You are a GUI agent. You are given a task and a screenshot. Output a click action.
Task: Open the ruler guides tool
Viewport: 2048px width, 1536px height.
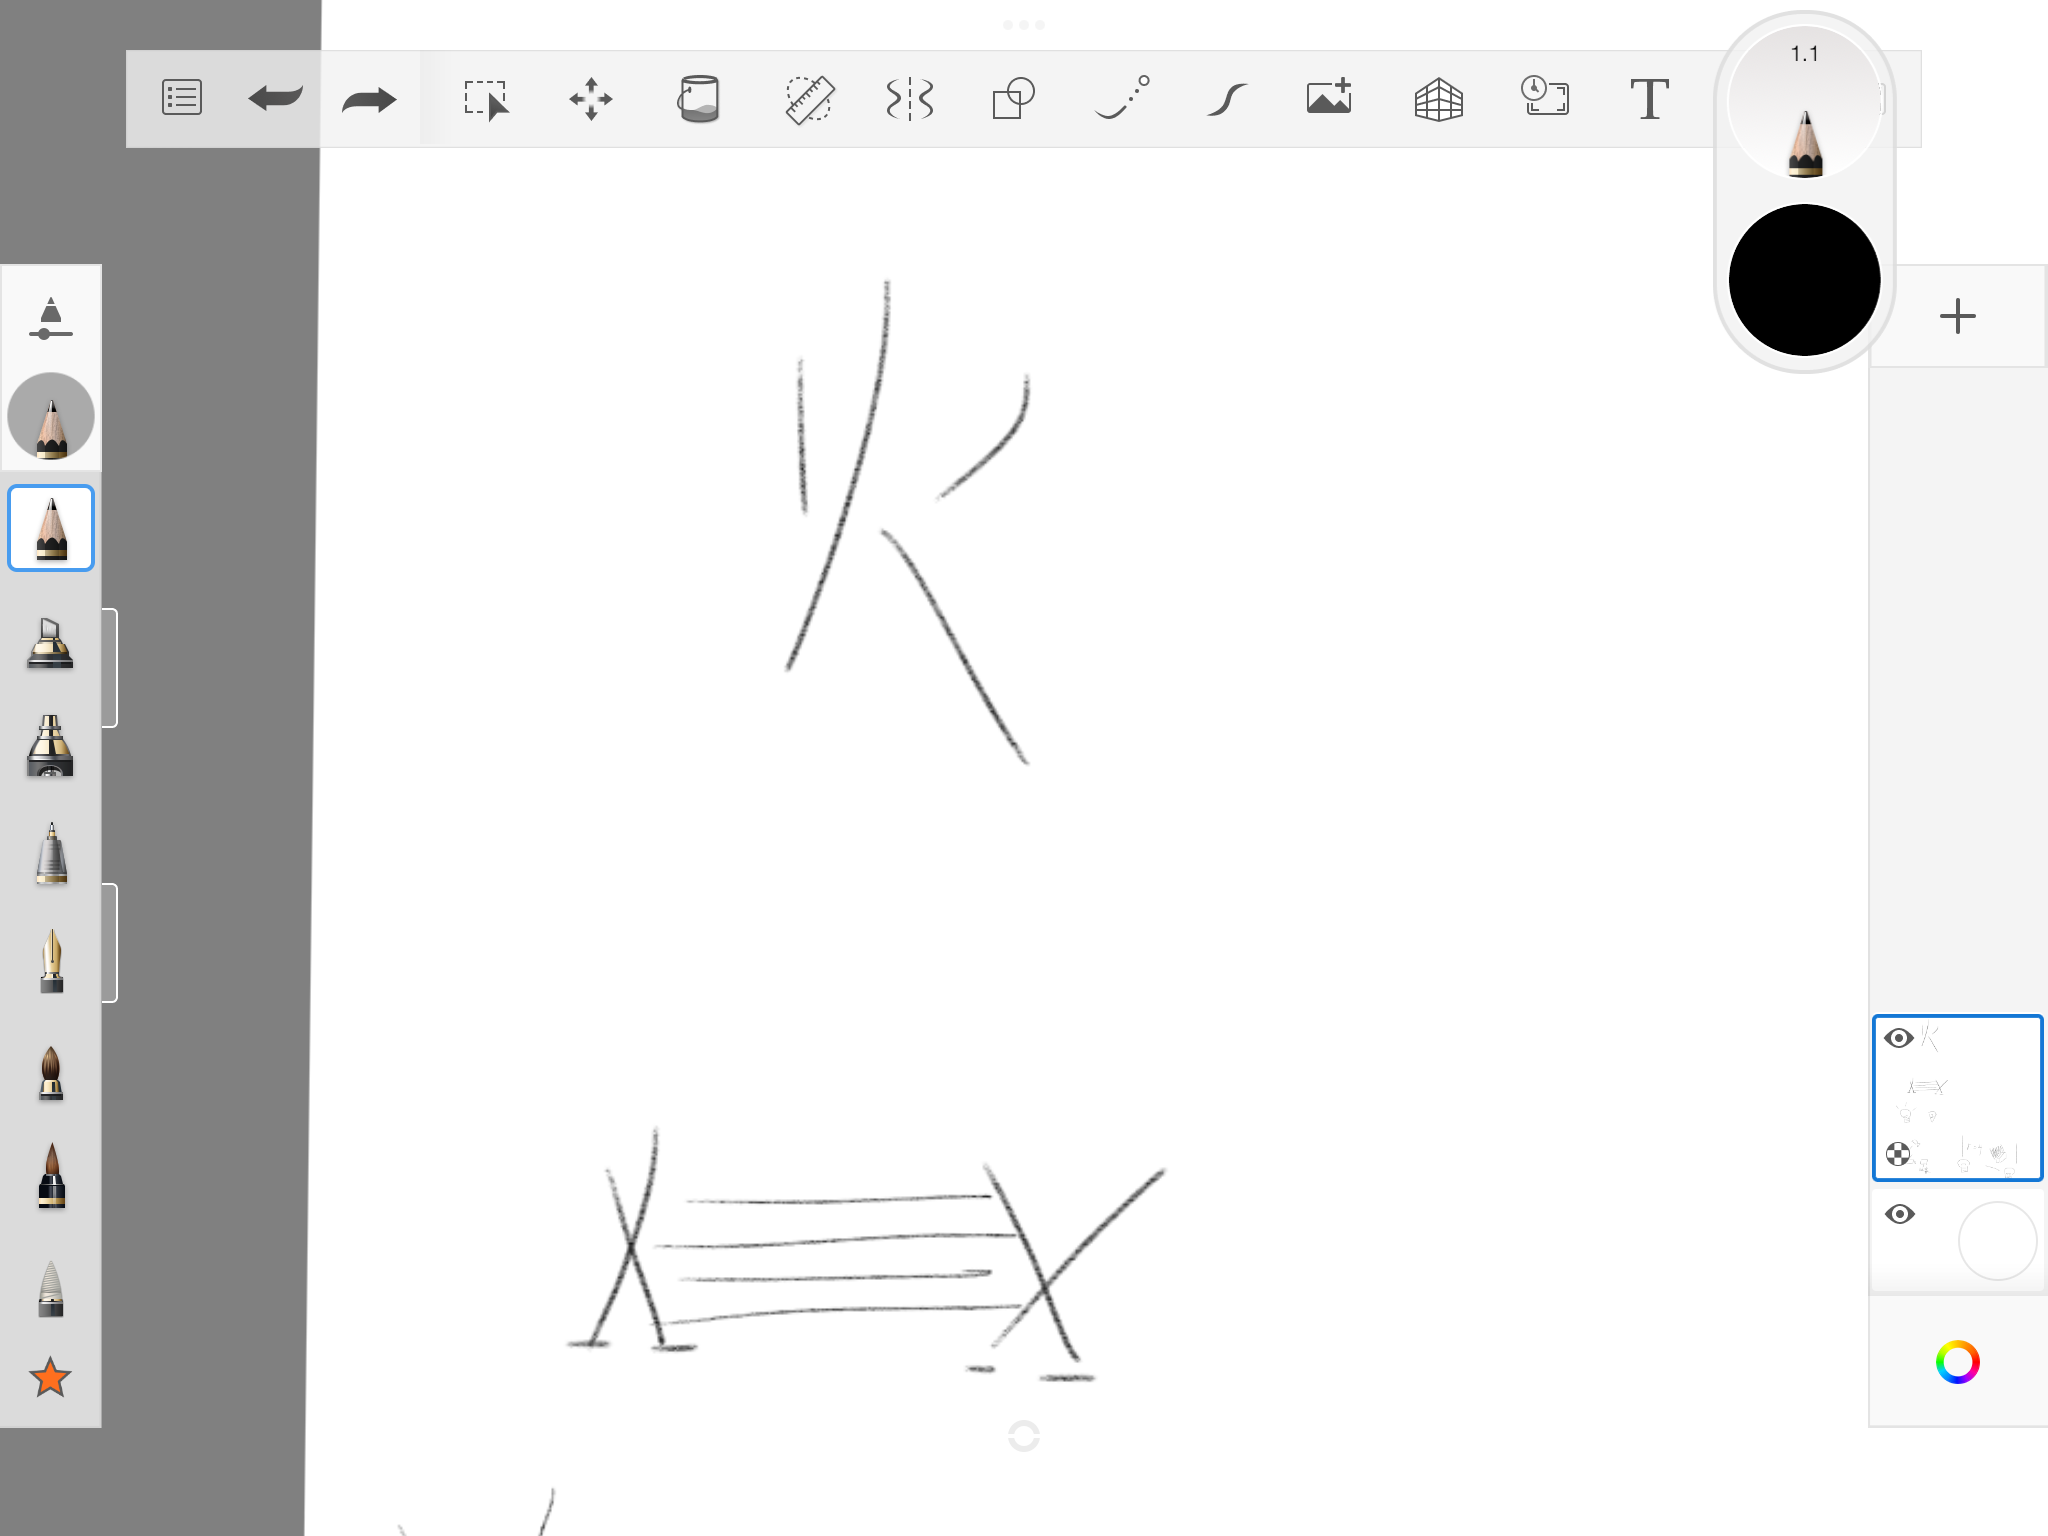tap(808, 99)
